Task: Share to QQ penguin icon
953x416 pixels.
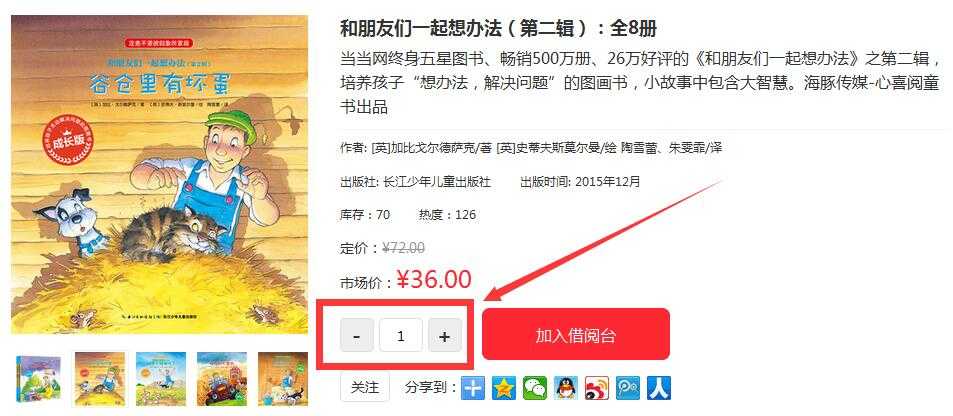Action: click(x=566, y=387)
